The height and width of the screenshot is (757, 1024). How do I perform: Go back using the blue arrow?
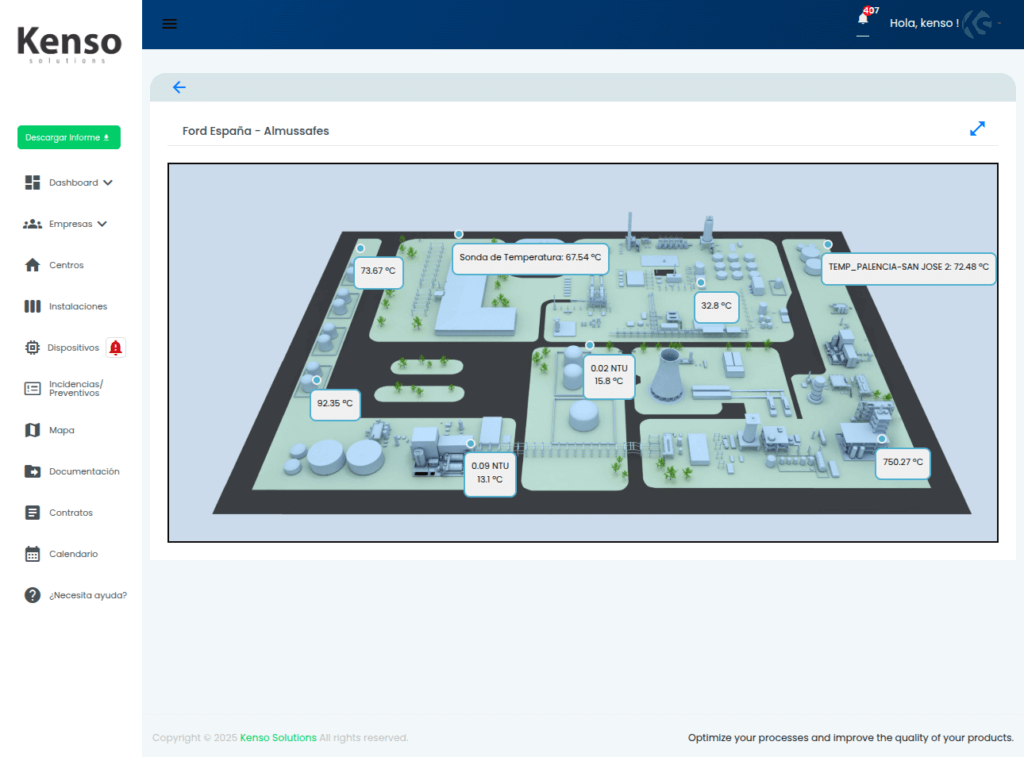179,88
